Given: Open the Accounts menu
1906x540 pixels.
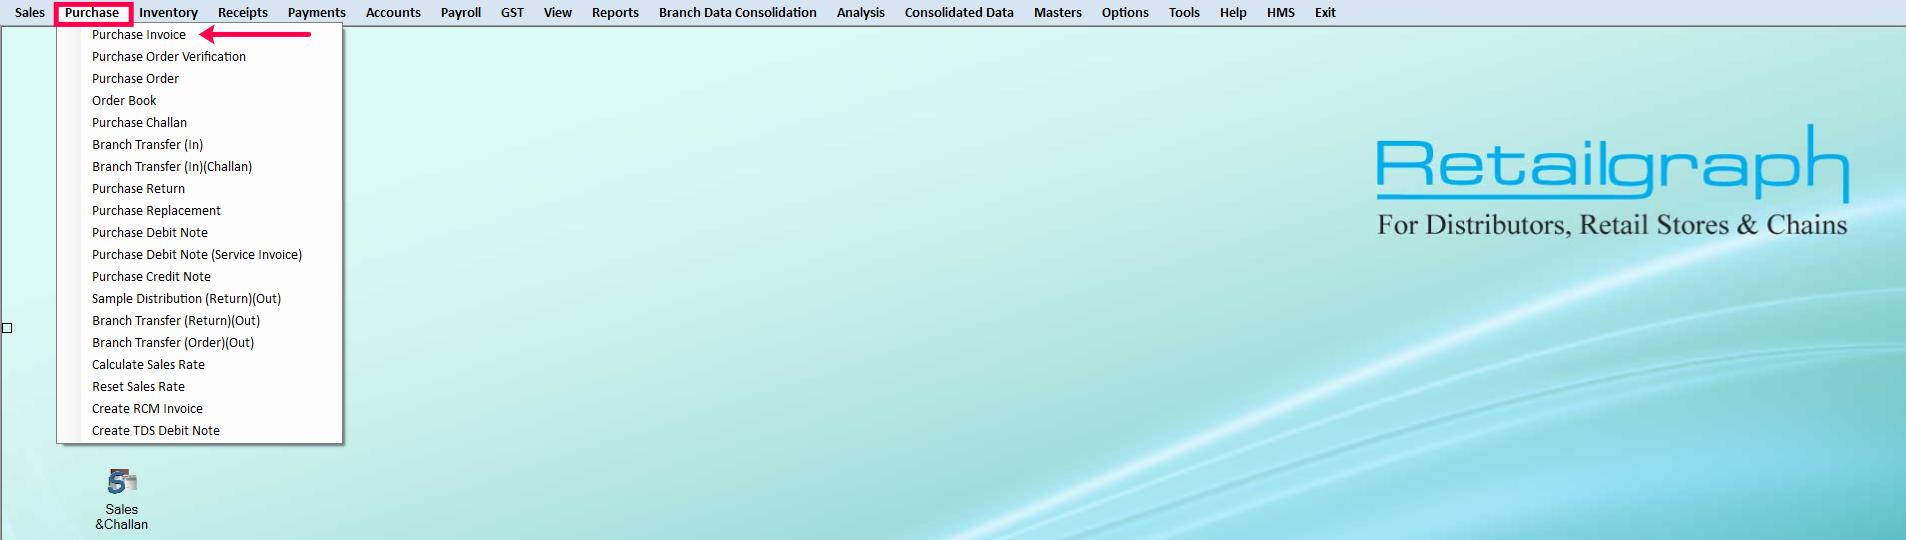Looking at the screenshot, I should coord(393,13).
